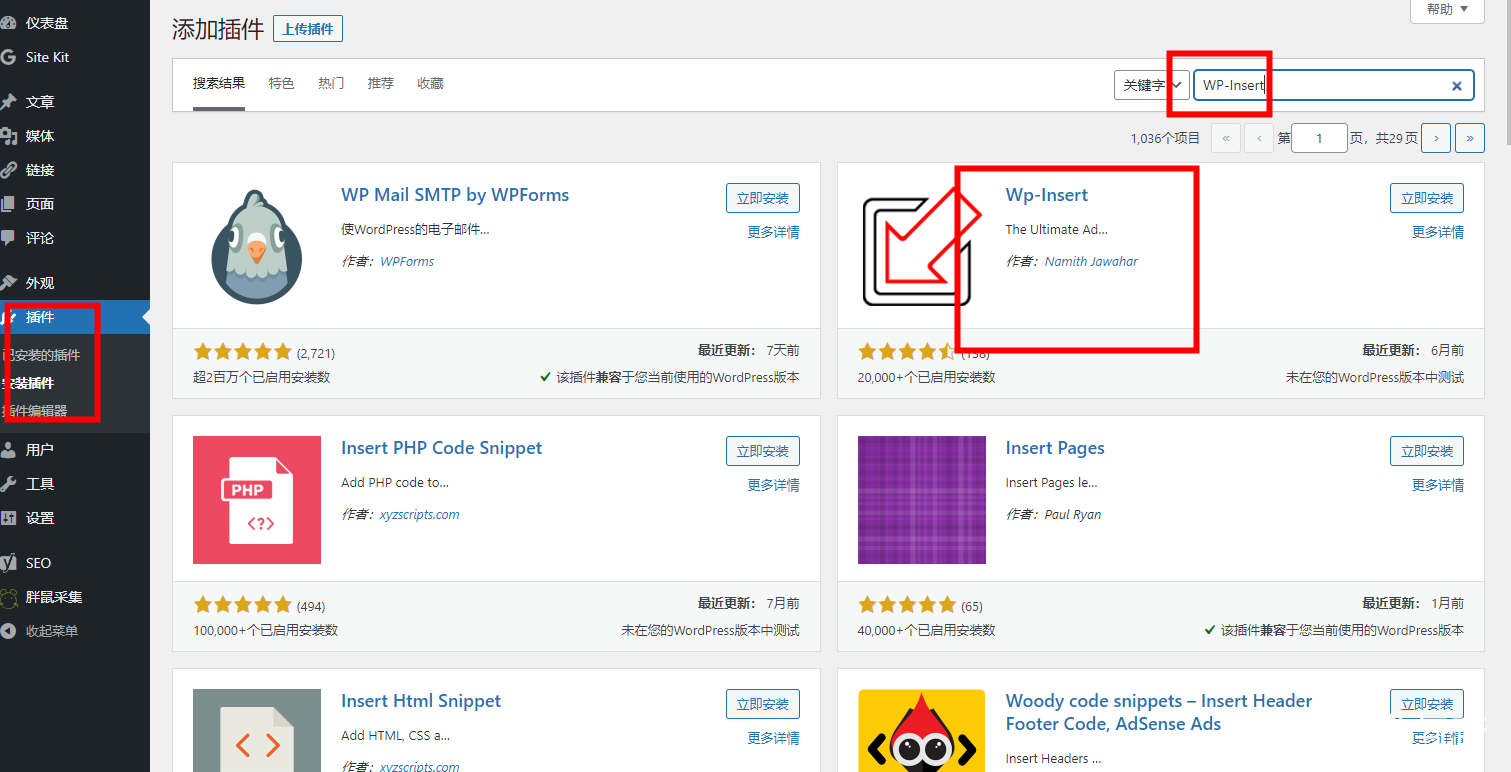Open author link WPForms
Screen dimensions: 1511x772
coord(407,261)
